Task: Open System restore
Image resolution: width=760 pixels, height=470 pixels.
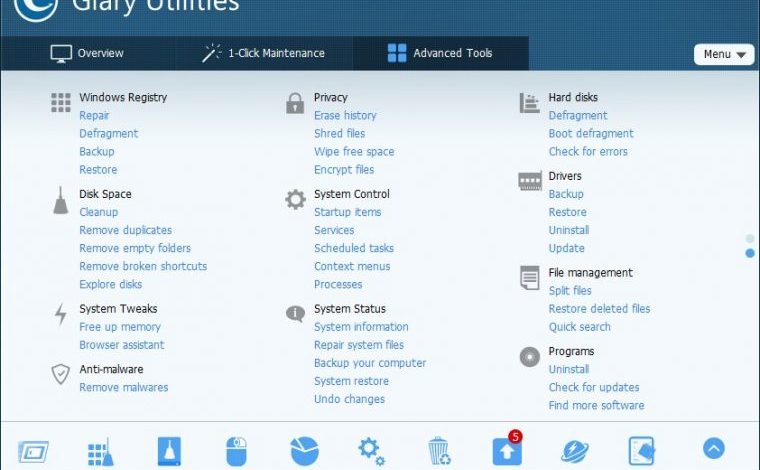Action: [351, 381]
